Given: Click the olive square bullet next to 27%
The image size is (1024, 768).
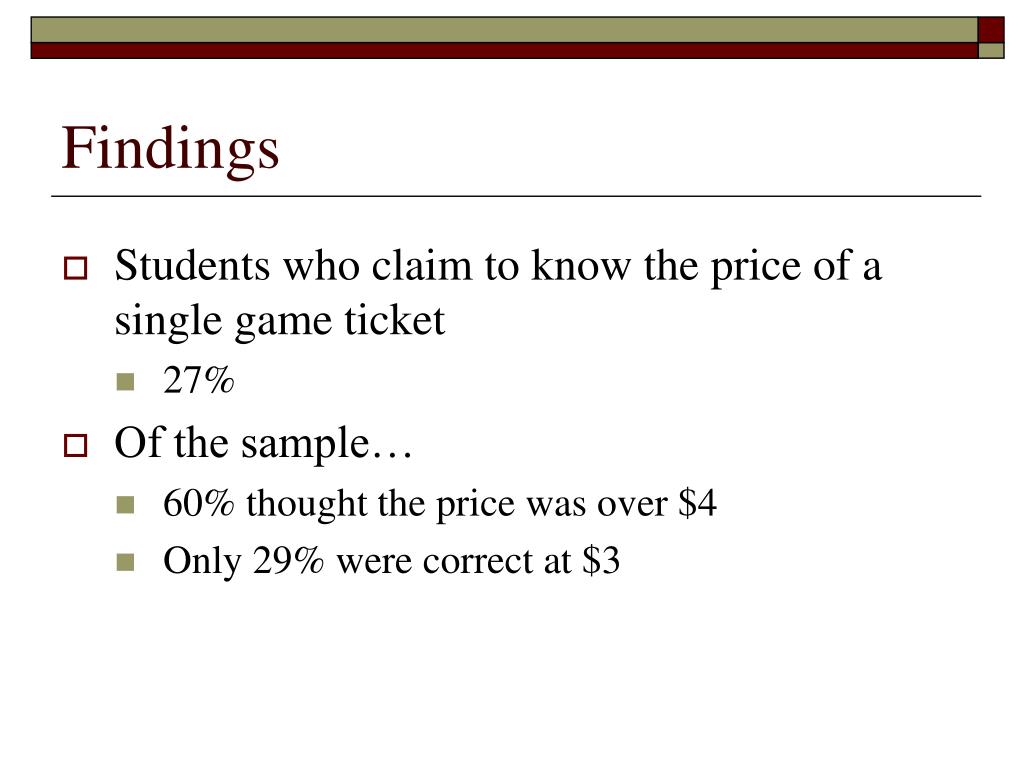Looking at the screenshot, I should click(x=125, y=381).
